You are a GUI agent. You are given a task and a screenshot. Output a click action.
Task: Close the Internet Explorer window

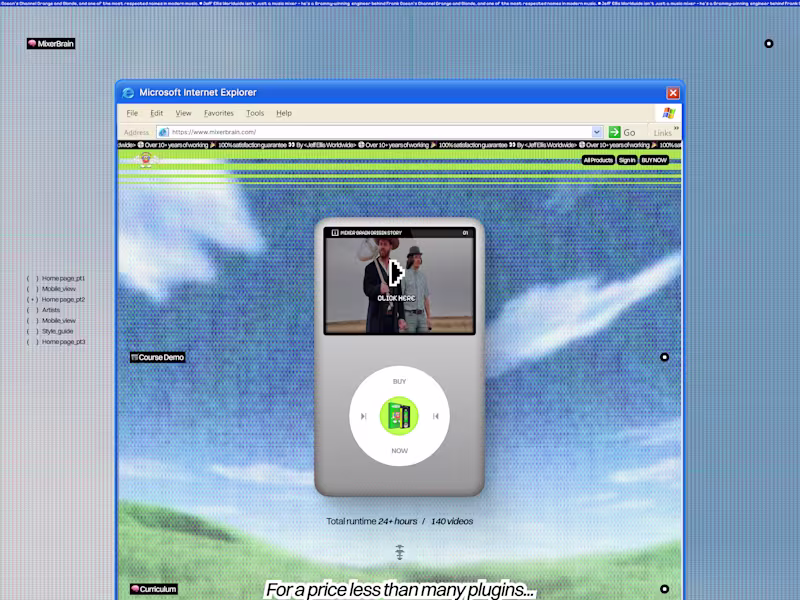pos(673,93)
